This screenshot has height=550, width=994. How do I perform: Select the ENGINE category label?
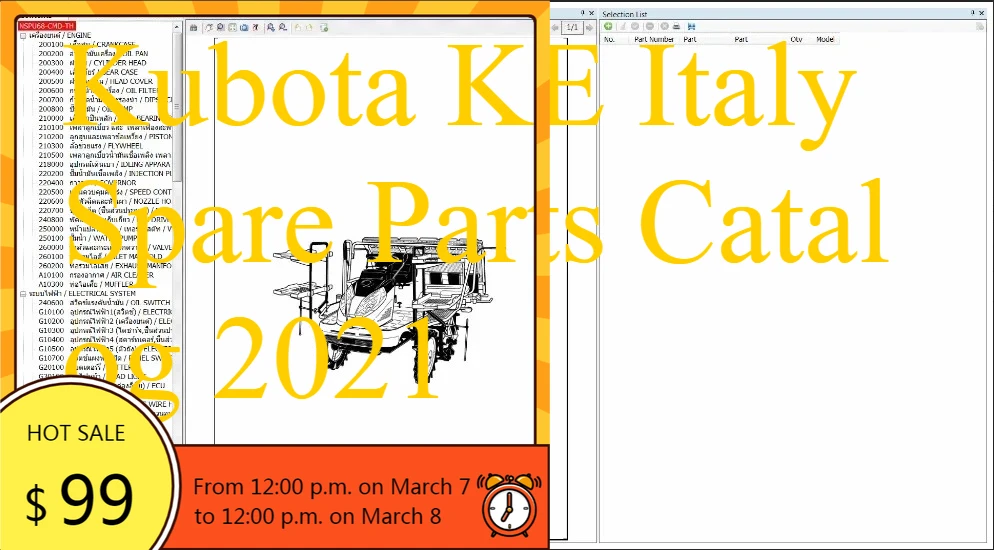tap(60, 35)
